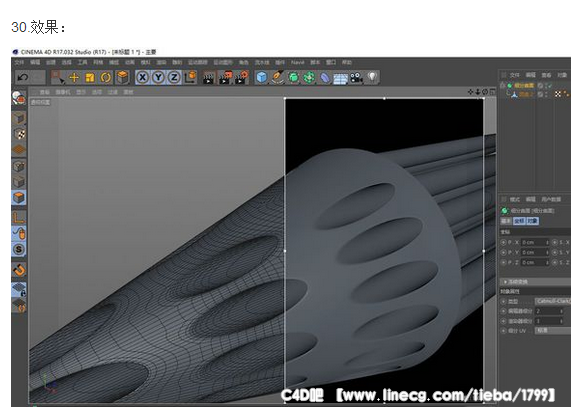
Task: Open the 摄像机 viewport menu
Action: (x=63, y=92)
